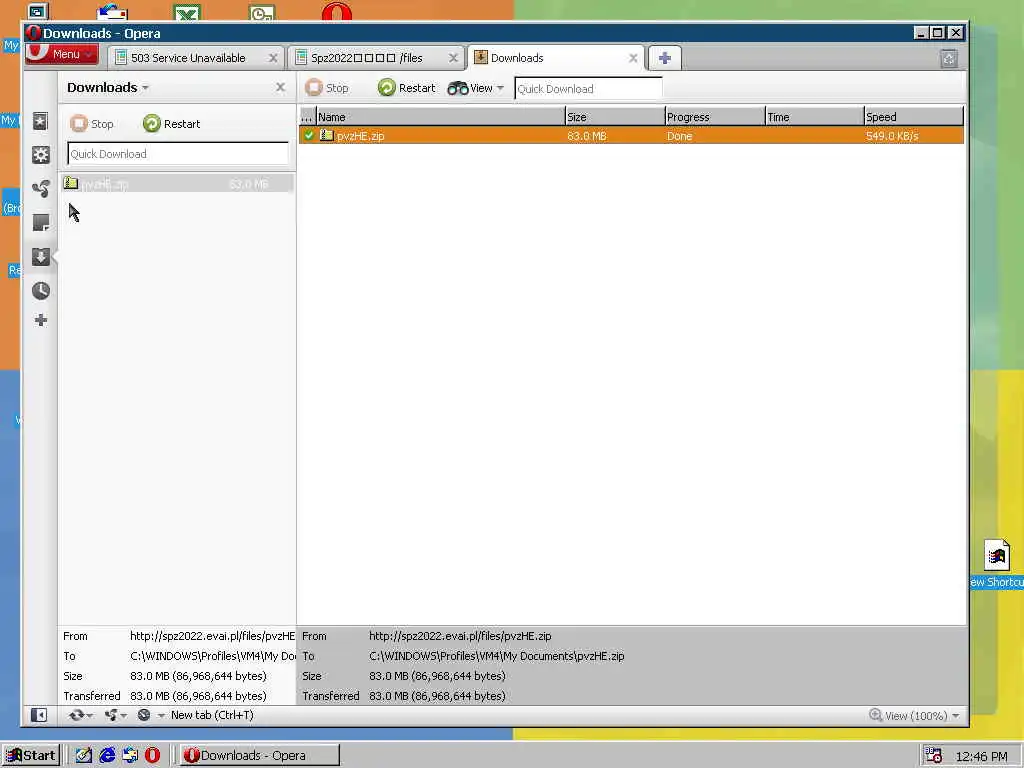The width and height of the screenshot is (1024, 768).
Task: Click the To file path in main details
Action: click(x=496, y=656)
